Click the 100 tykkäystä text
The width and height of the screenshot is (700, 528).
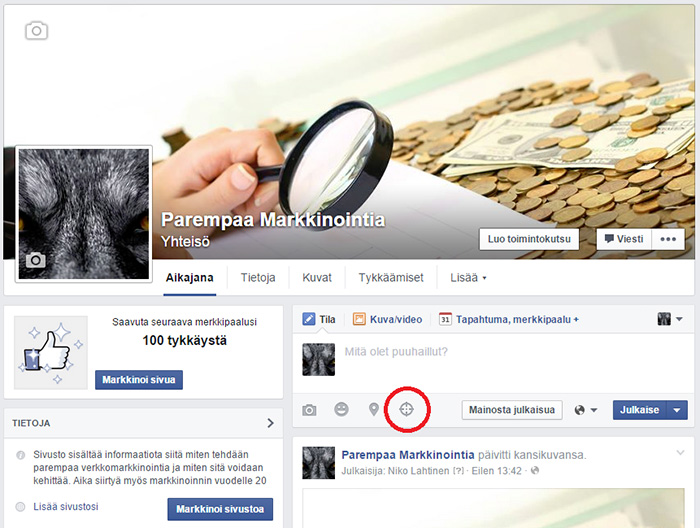tap(184, 341)
